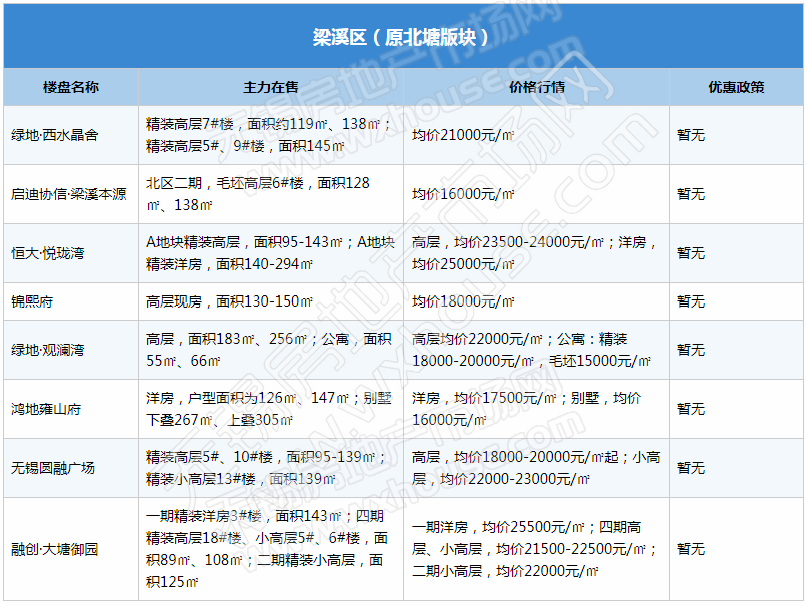Screen dimensions: 807x605
Task: Click the 优惠政策 column header
Action: coord(737,87)
